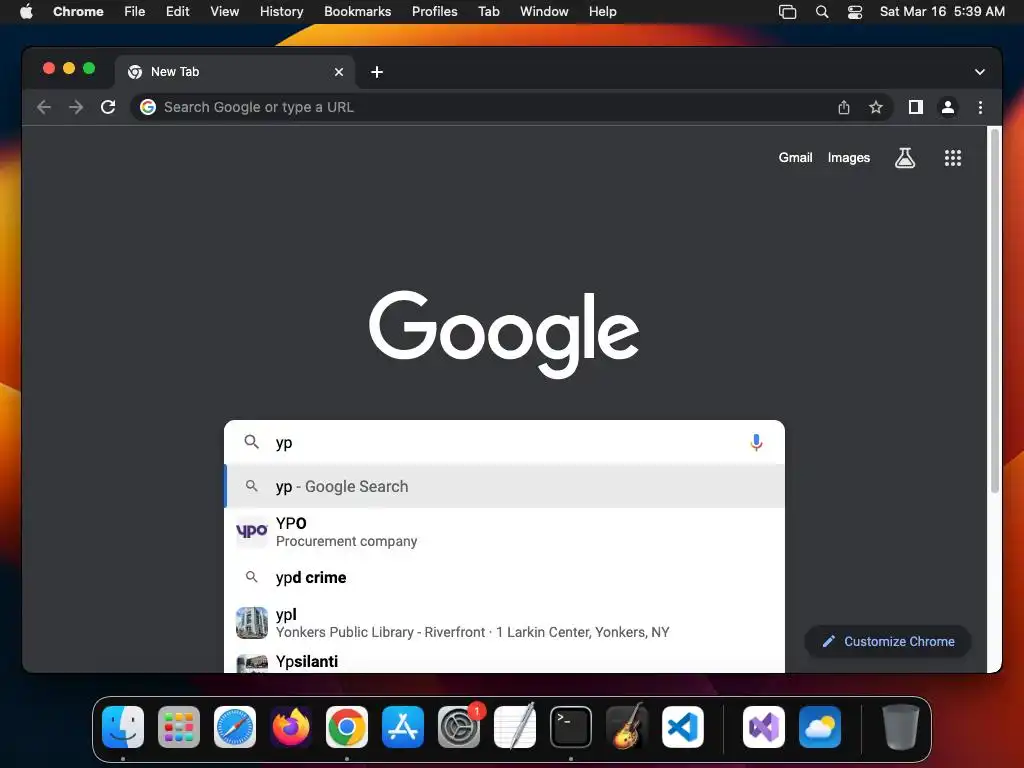This screenshot has height=768, width=1024.
Task: Click the Yonkers library photo thumbnail
Action: 251,623
